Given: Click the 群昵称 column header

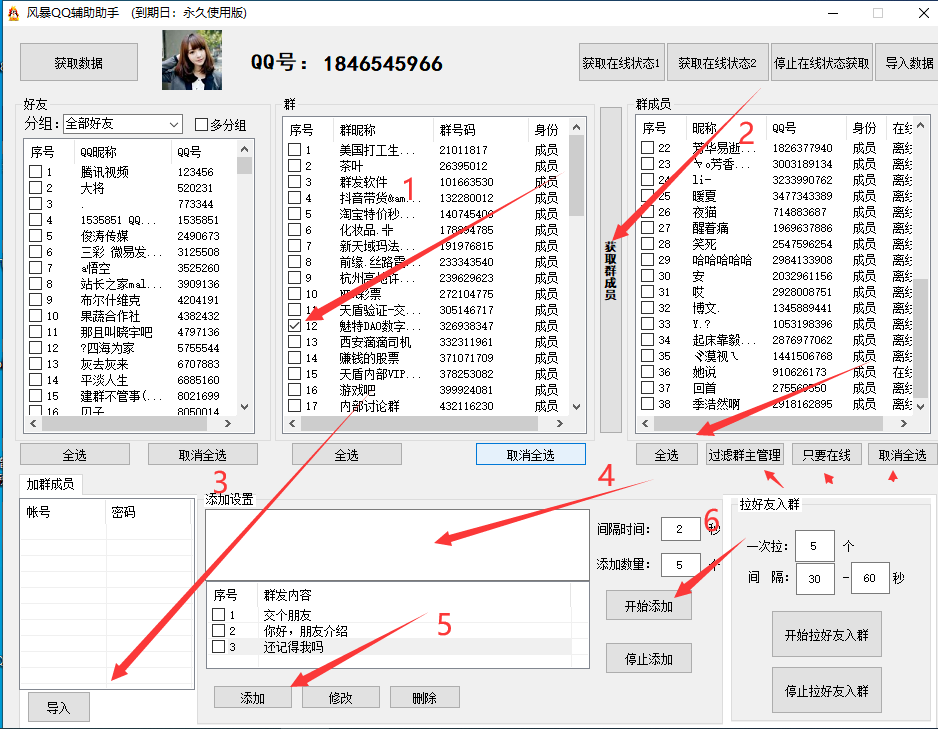Looking at the screenshot, I should click(383, 130).
